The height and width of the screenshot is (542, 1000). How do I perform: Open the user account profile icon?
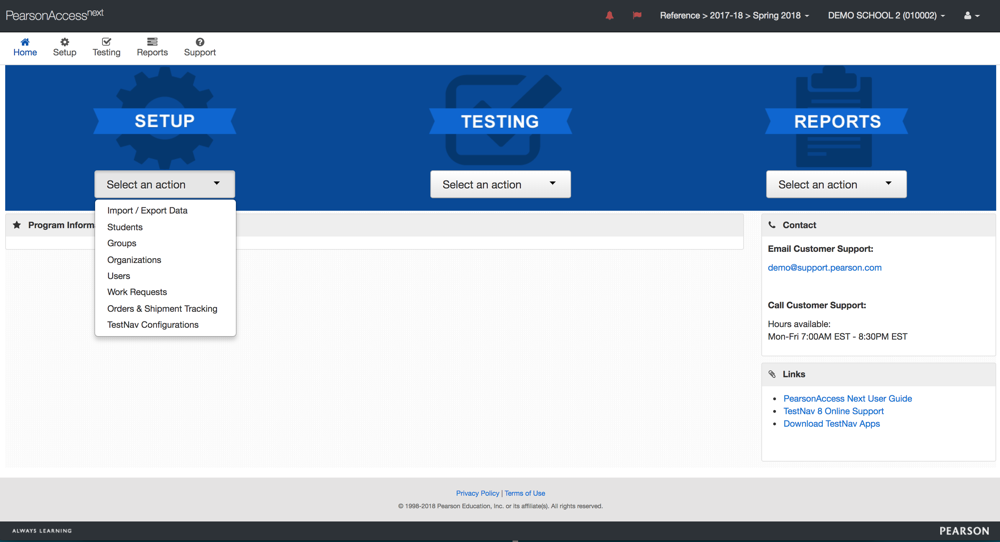pos(970,16)
